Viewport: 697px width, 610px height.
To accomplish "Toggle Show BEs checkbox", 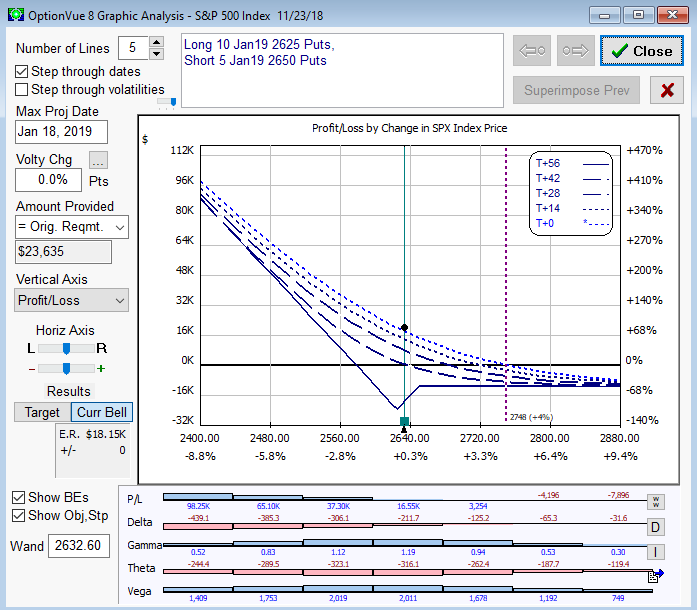I will point(19,497).
